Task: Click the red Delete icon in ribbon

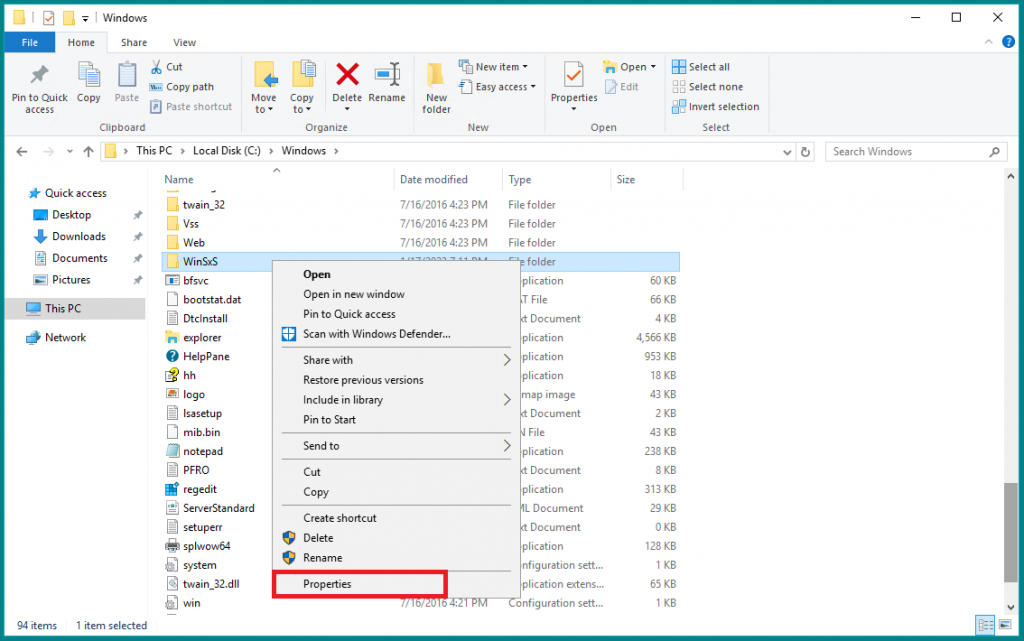Action: (x=347, y=74)
